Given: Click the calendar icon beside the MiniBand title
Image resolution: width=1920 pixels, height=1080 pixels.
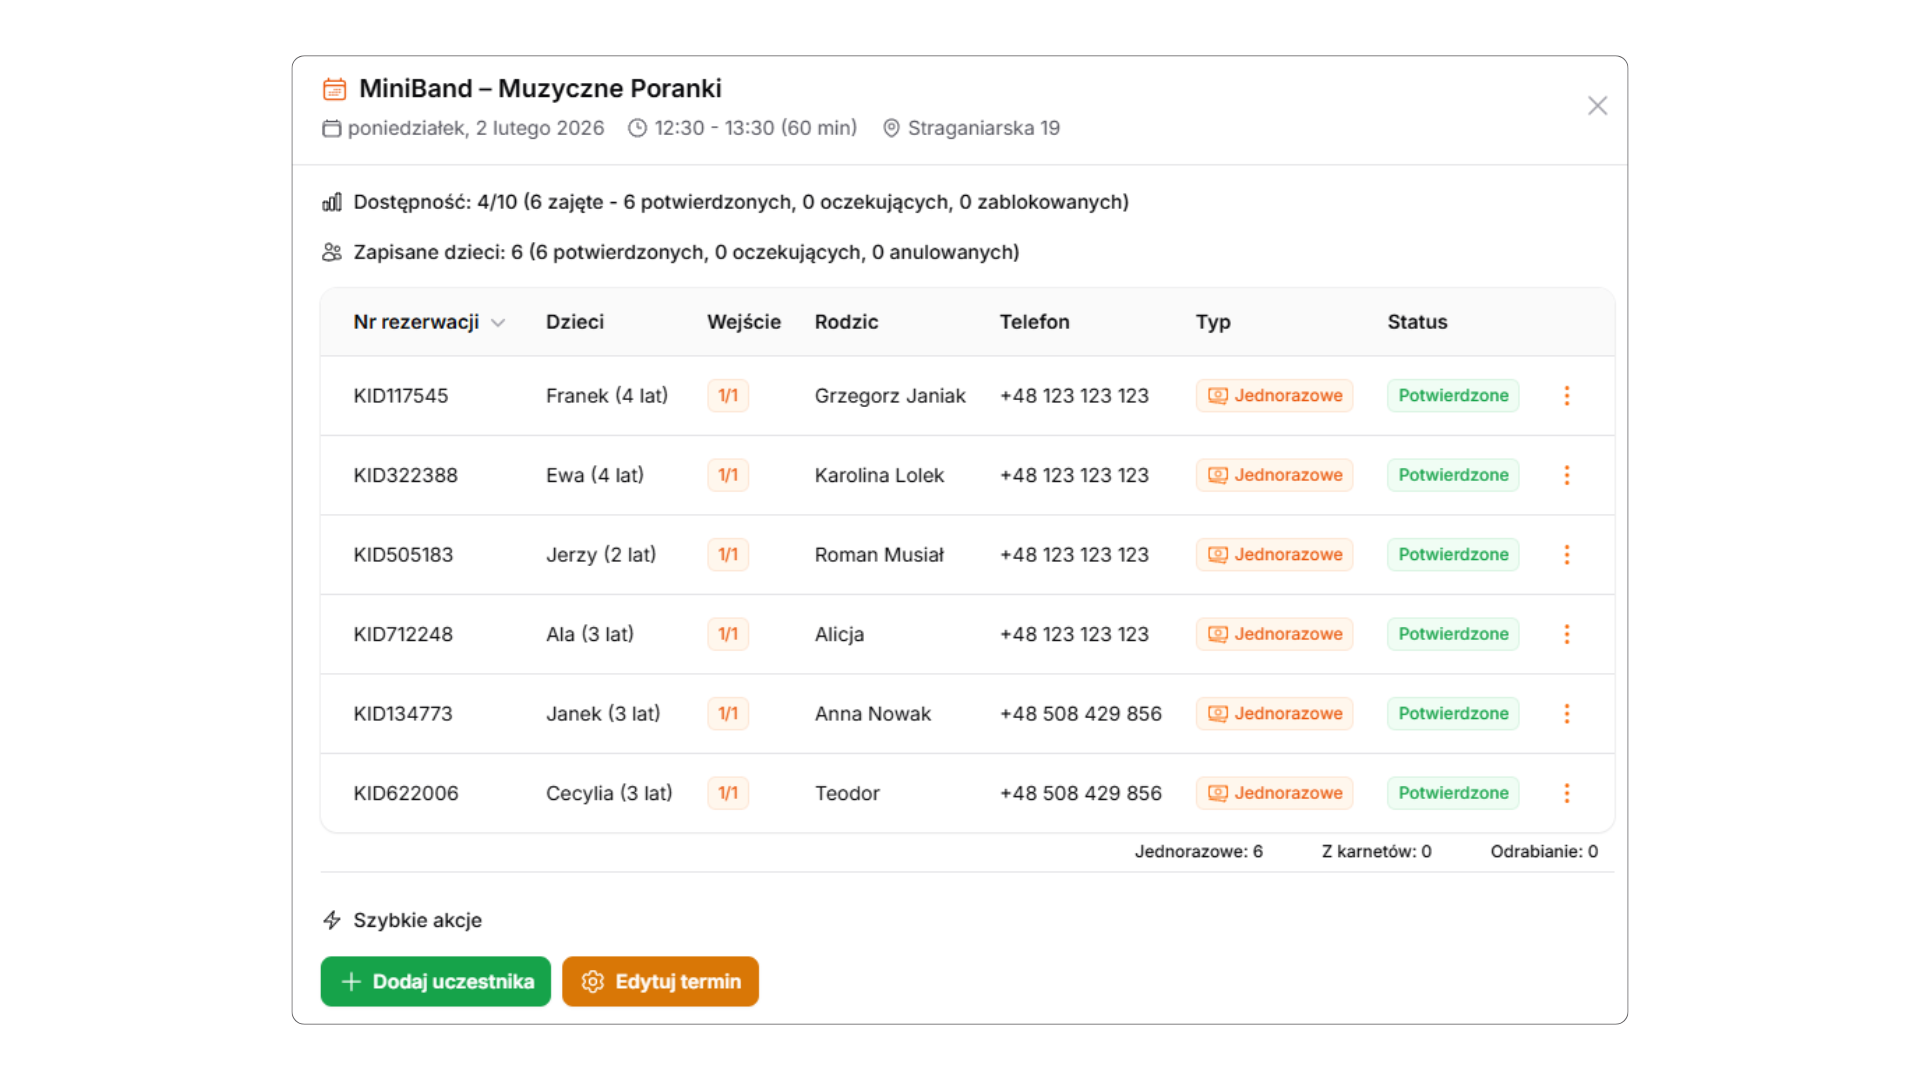Looking at the screenshot, I should [x=334, y=88].
